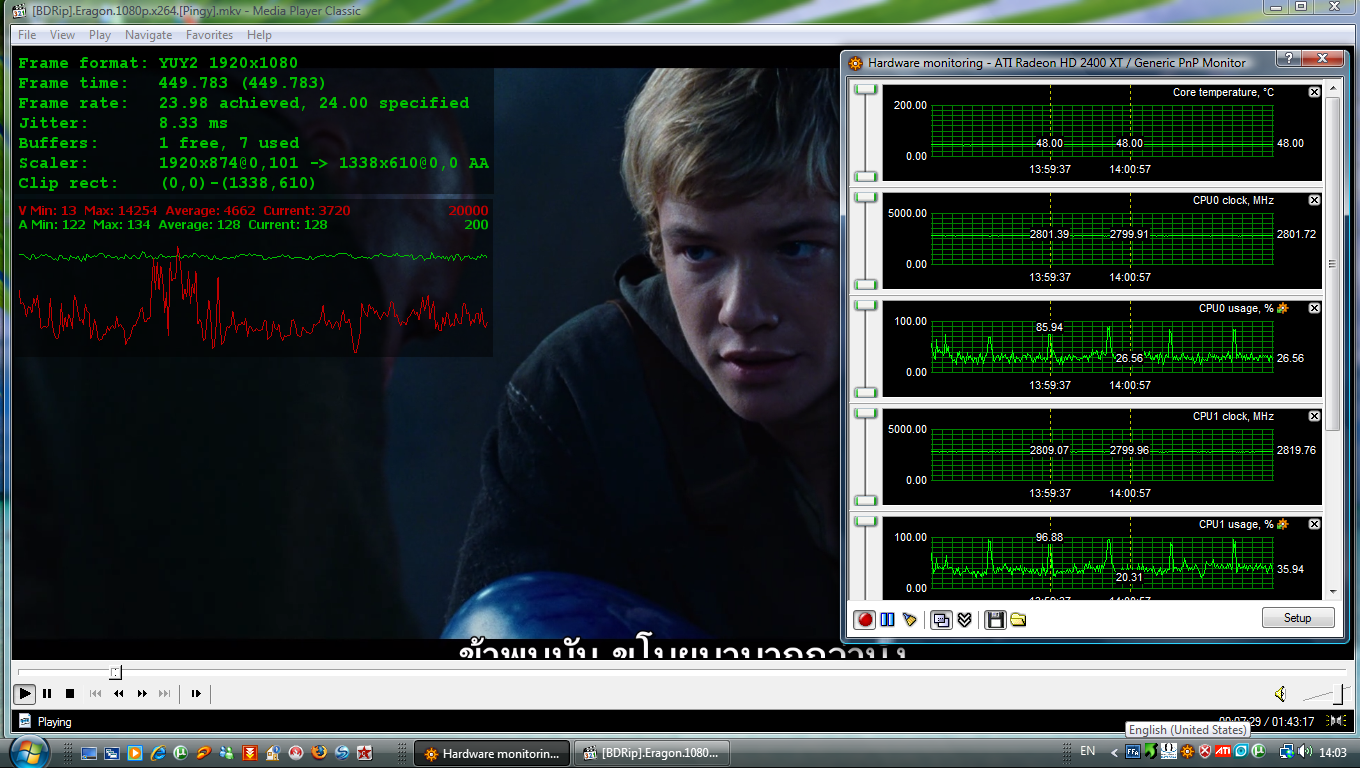Expand hidden system tray icons arrow

[x=1115, y=752]
